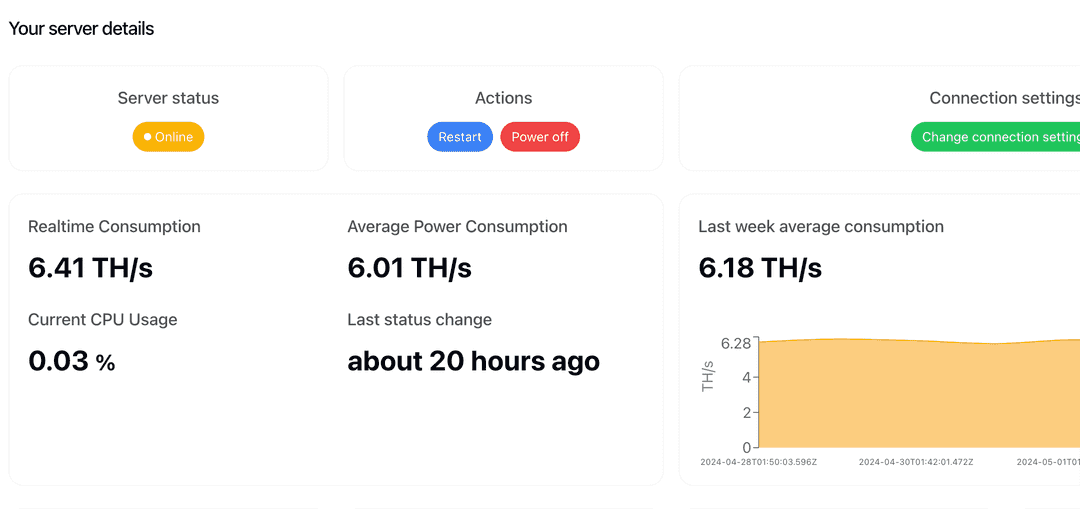Click the Realtime Consumption 6.41 TH/s value

tap(90, 268)
